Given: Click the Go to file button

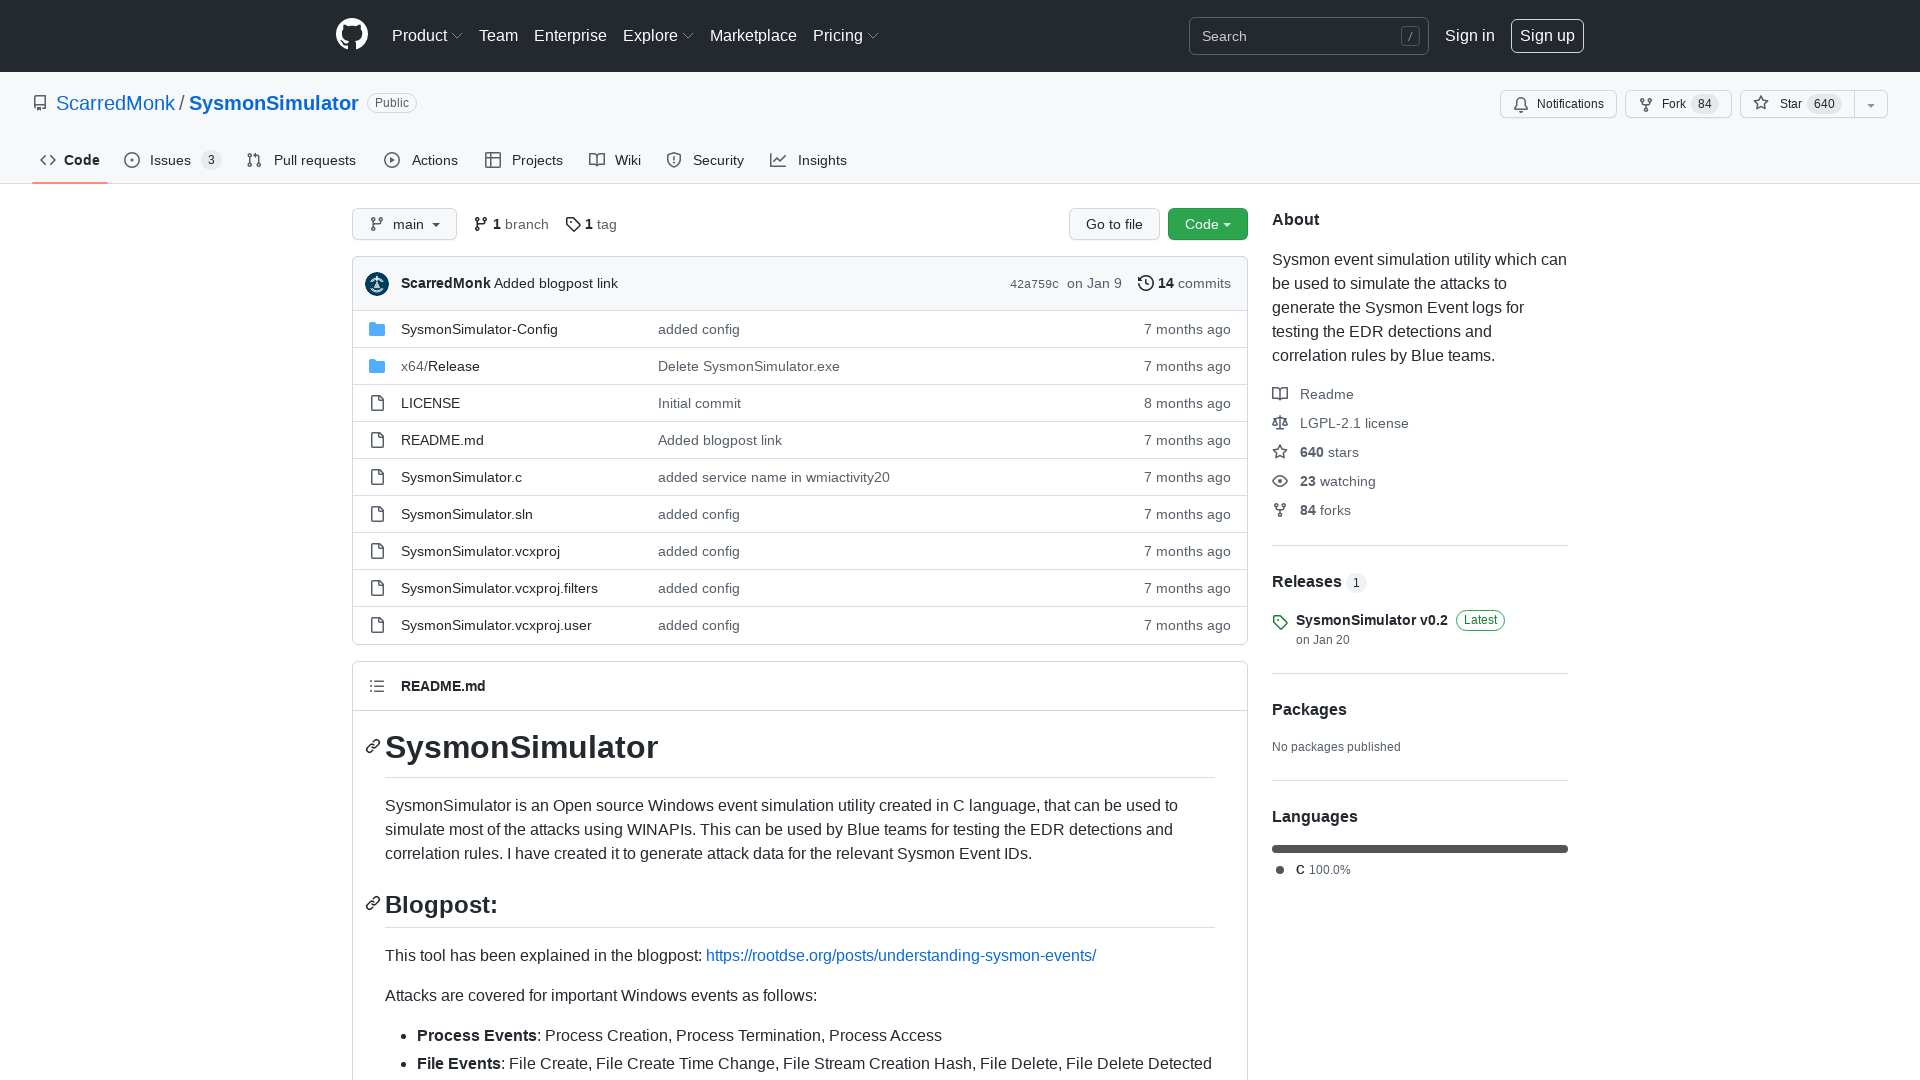Looking at the screenshot, I should (1114, 224).
